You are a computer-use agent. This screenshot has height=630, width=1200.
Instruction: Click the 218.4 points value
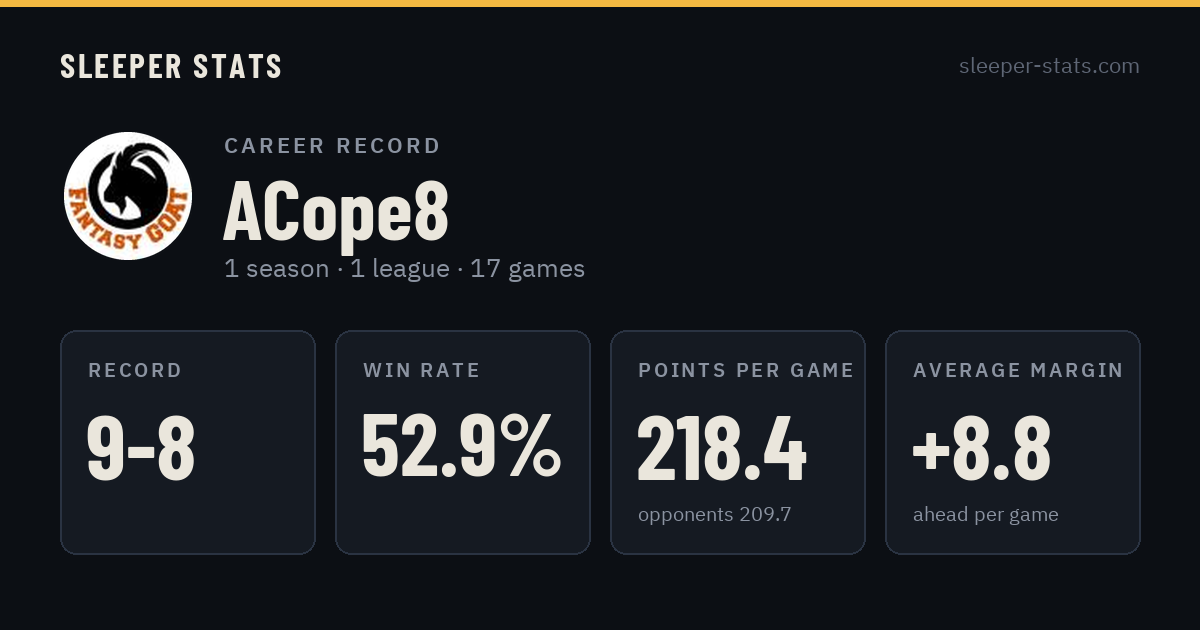721,448
